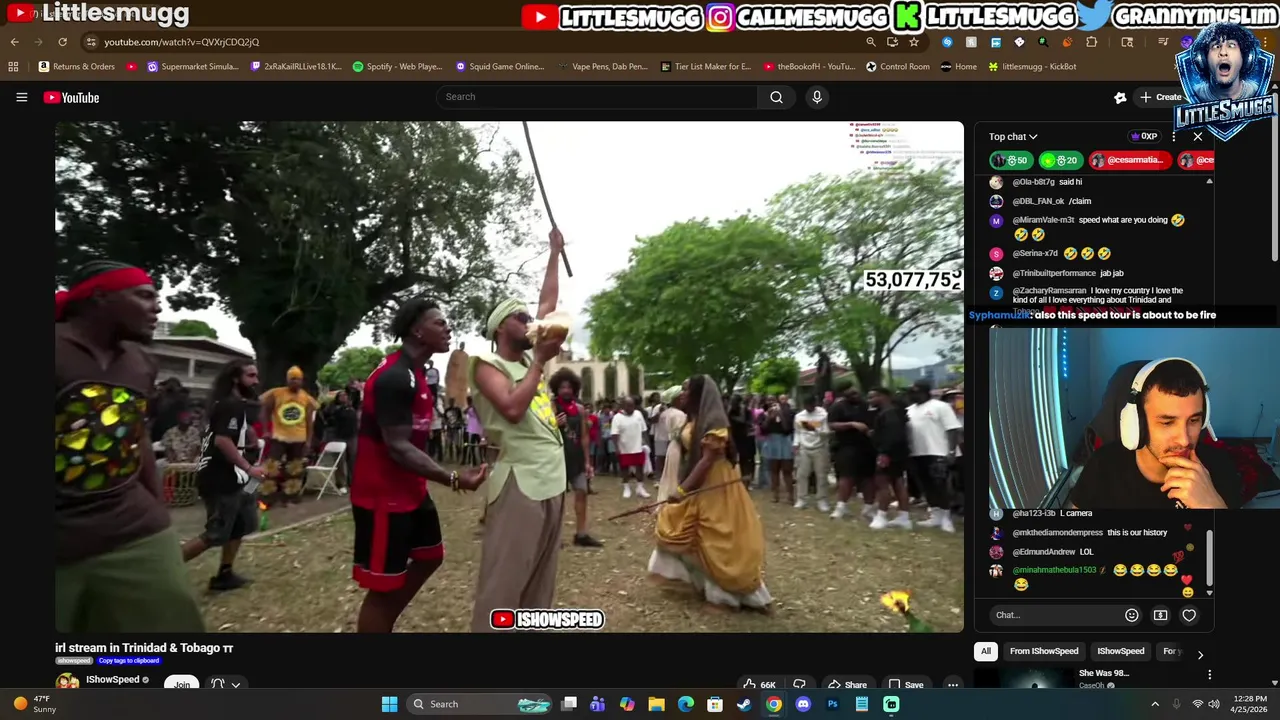Open the weather widget showing 47°F

[x=32, y=704]
